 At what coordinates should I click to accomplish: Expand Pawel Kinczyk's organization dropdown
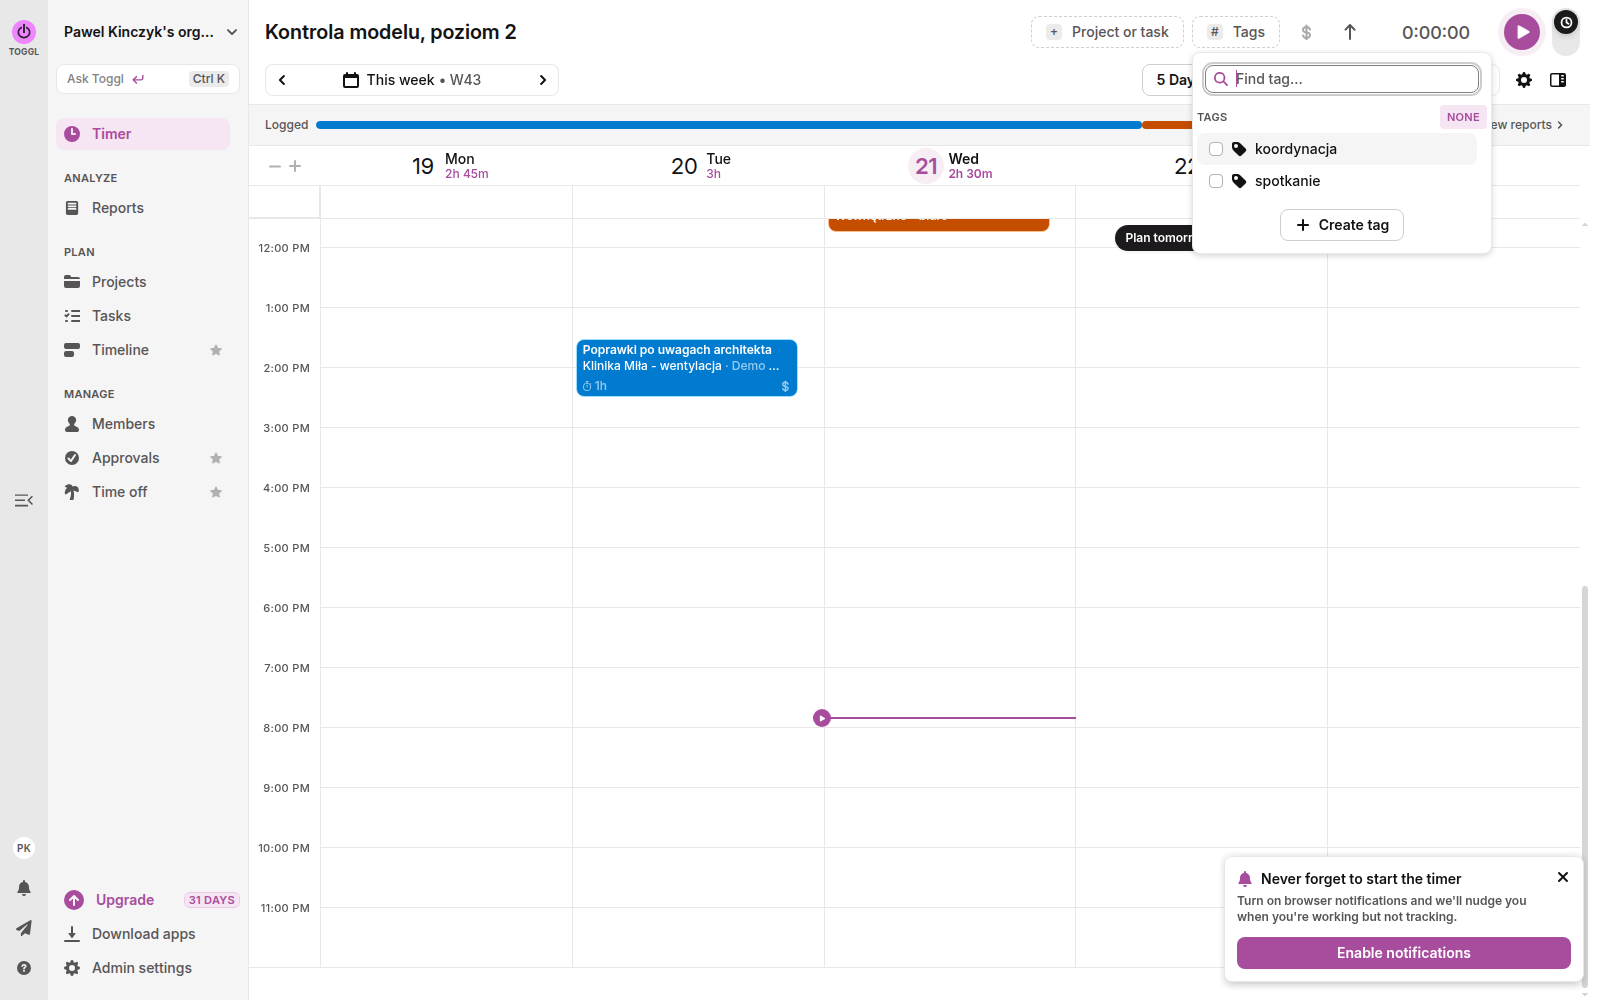pyautogui.click(x=150, y=32)
